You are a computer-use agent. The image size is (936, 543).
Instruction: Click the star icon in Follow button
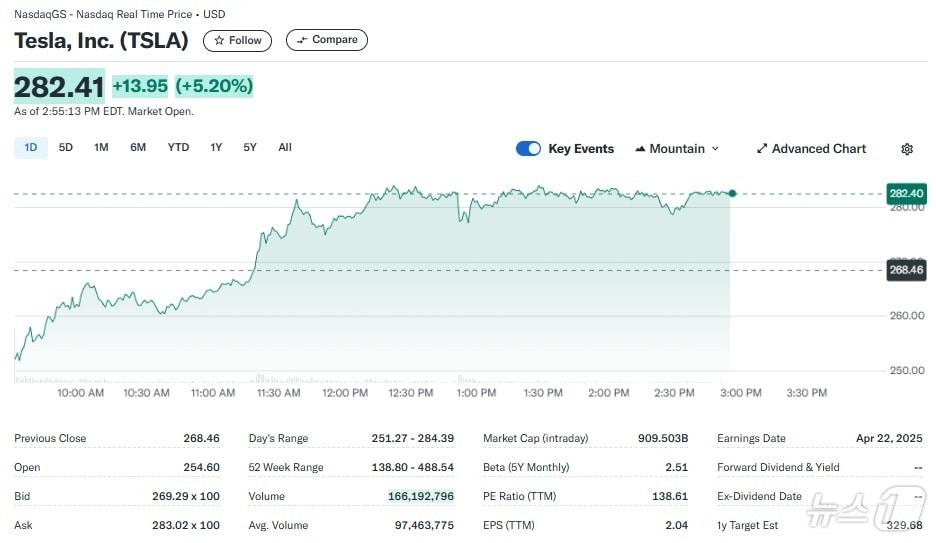(x=219, y=41)
